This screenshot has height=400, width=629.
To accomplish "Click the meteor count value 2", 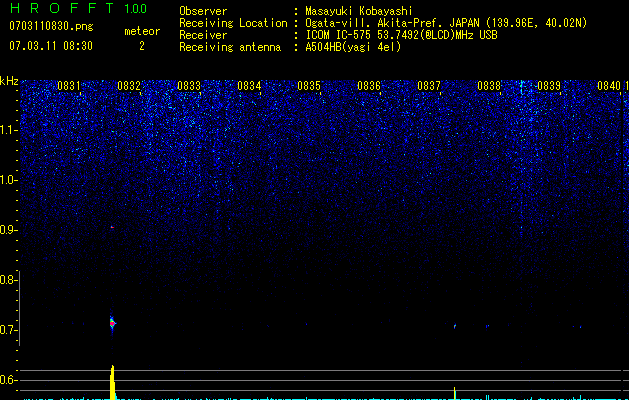I will pyautogui.click(x=142, y=46).
